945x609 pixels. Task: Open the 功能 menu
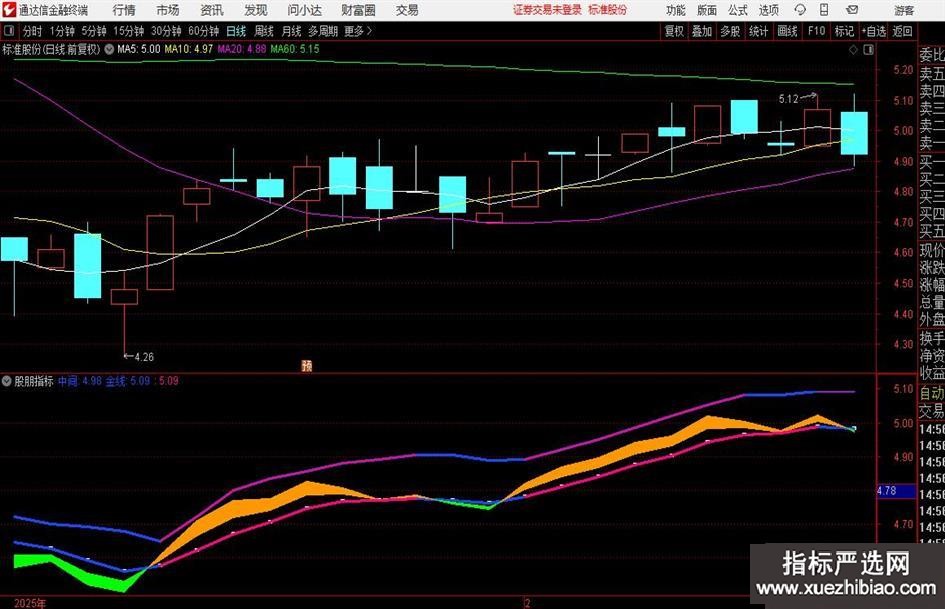point(676,10)
